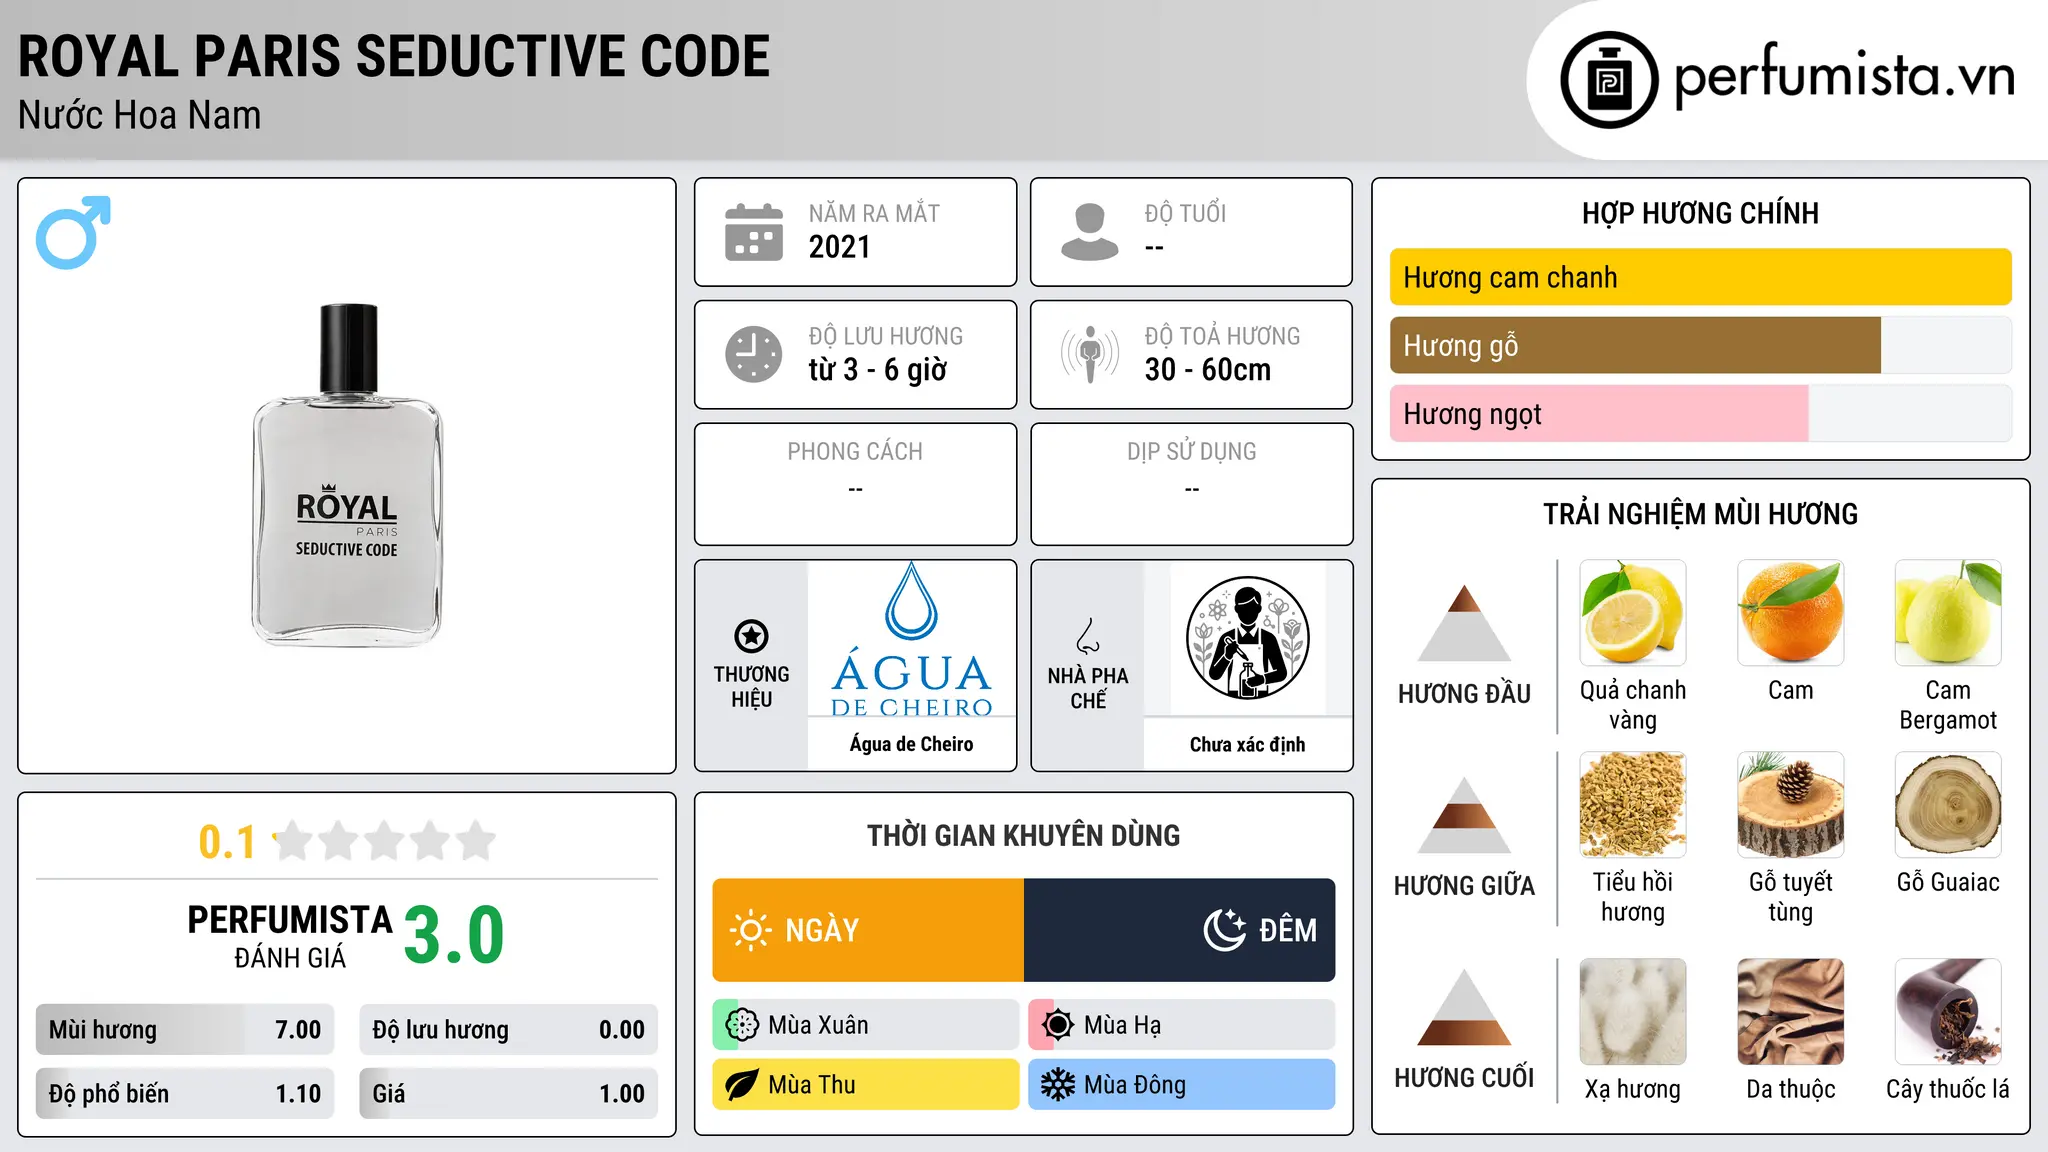
Task: Open the Água de Cheiro brand name link
Action: [x=912, y=744]
